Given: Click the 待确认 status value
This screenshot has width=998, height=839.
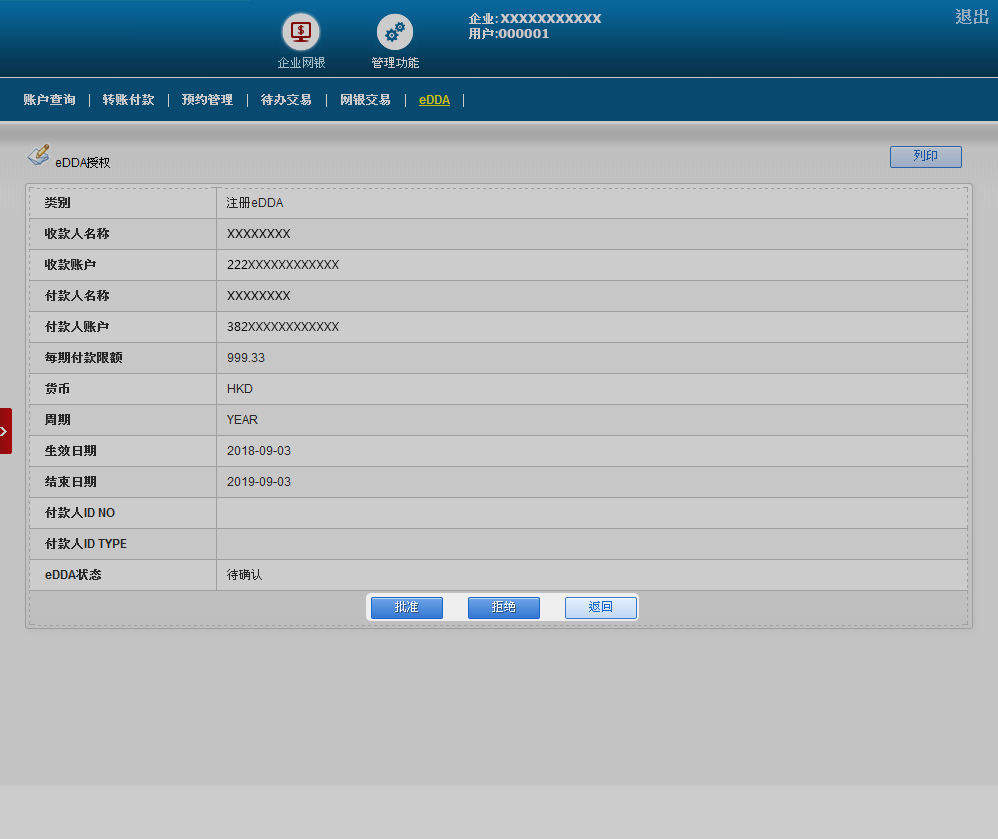Looking at the screenshot, I should 244,575.
